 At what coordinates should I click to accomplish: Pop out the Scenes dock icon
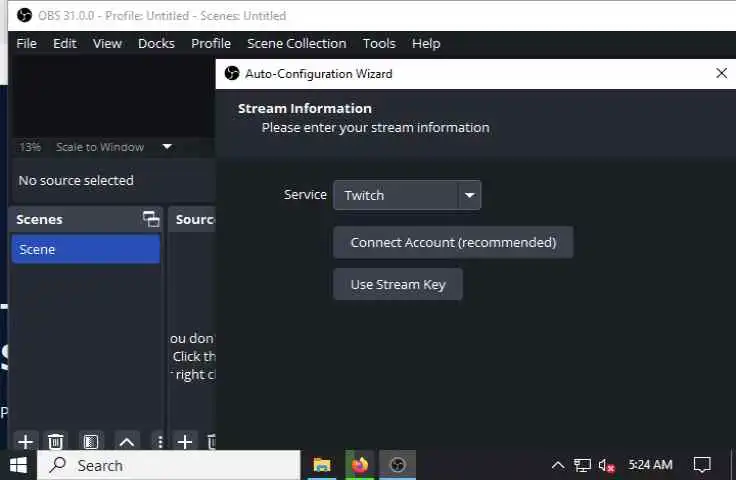(x=151, y=219)
